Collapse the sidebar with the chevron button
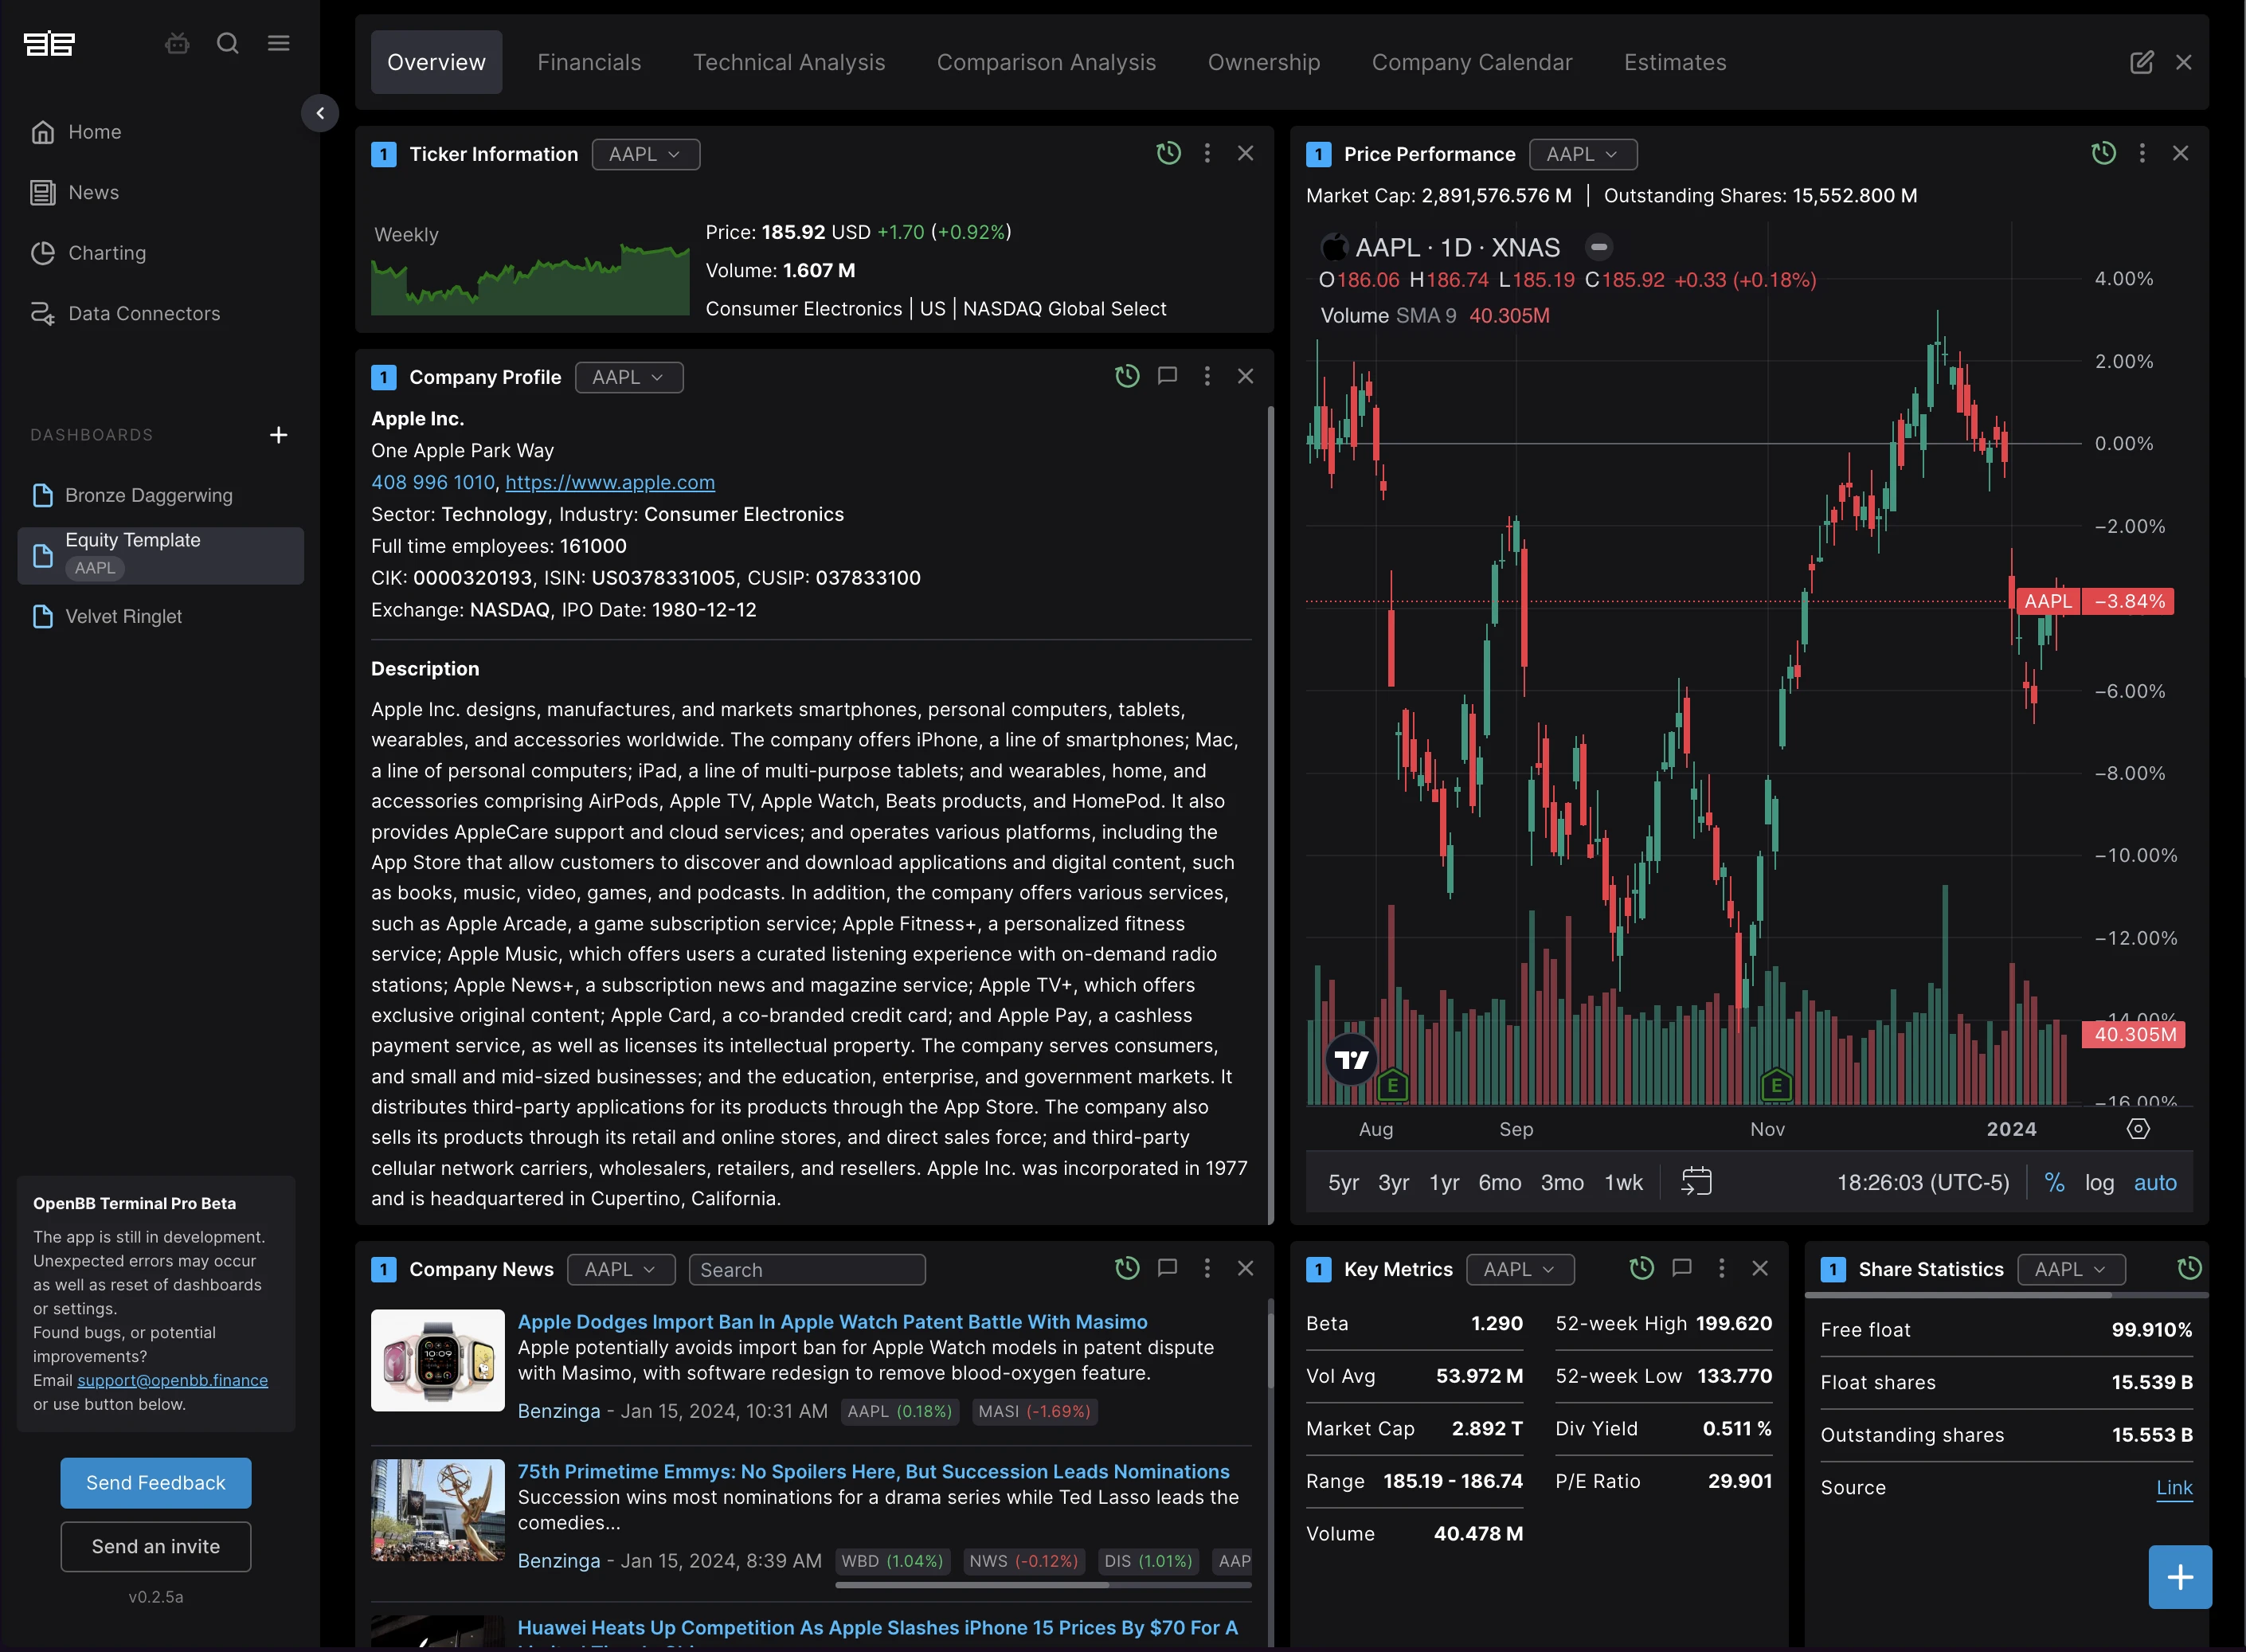The height and width of the screenshot is (1652, 2246). point(320,113)
